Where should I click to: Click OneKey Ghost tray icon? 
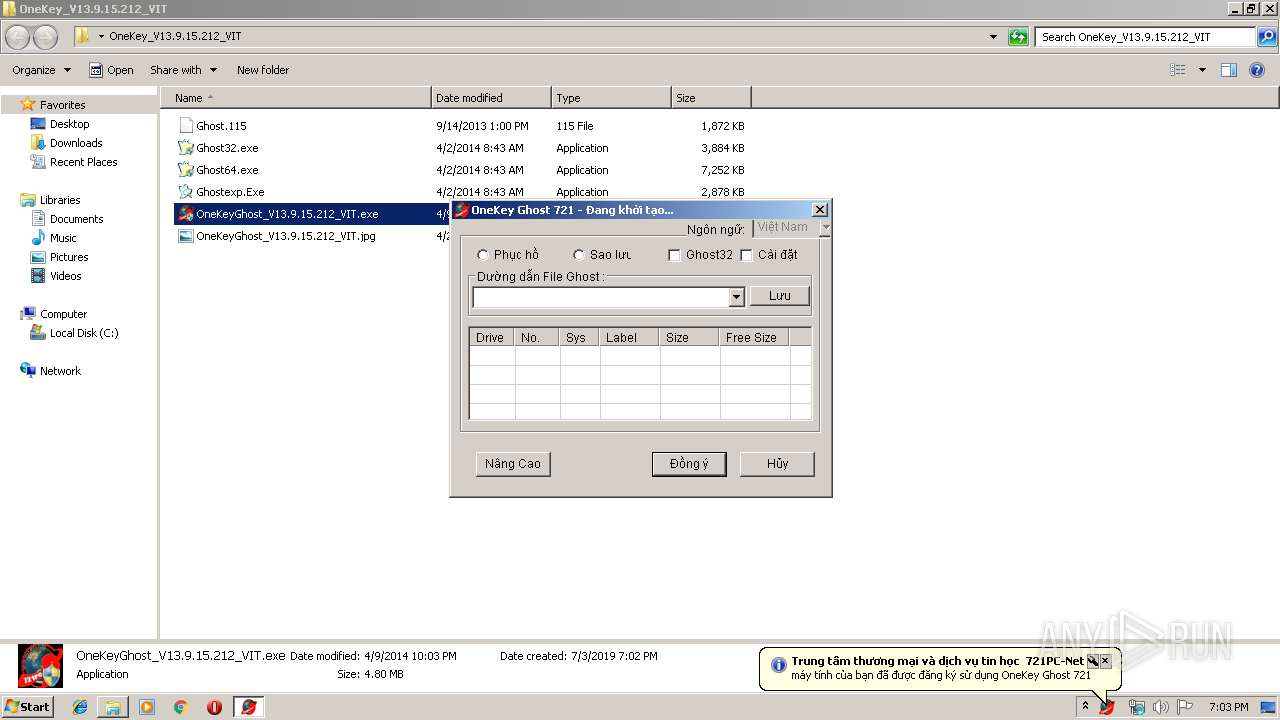coord(1107,707)
